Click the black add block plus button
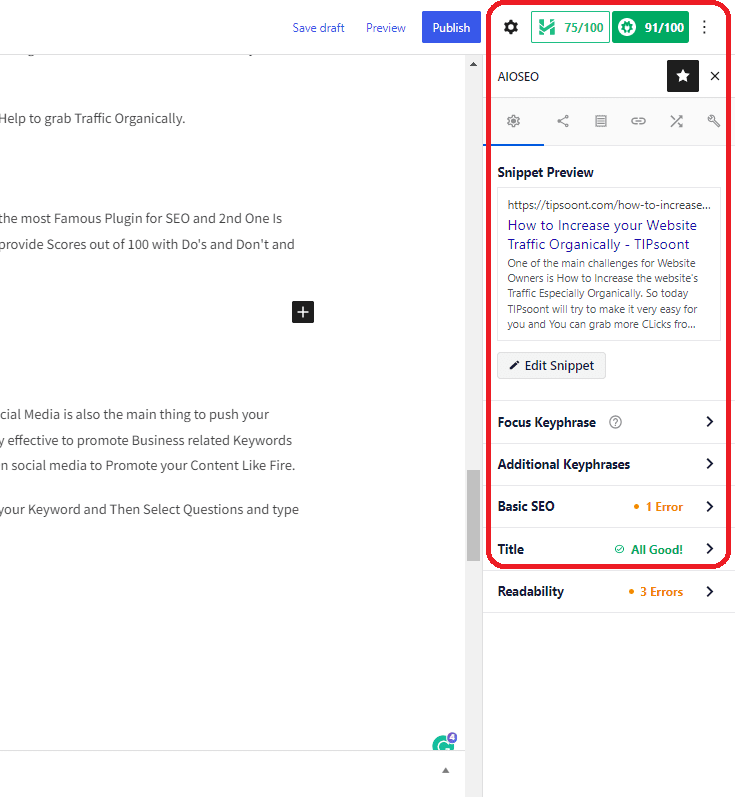The image size is (735, 797). click(x=303, y=312)
